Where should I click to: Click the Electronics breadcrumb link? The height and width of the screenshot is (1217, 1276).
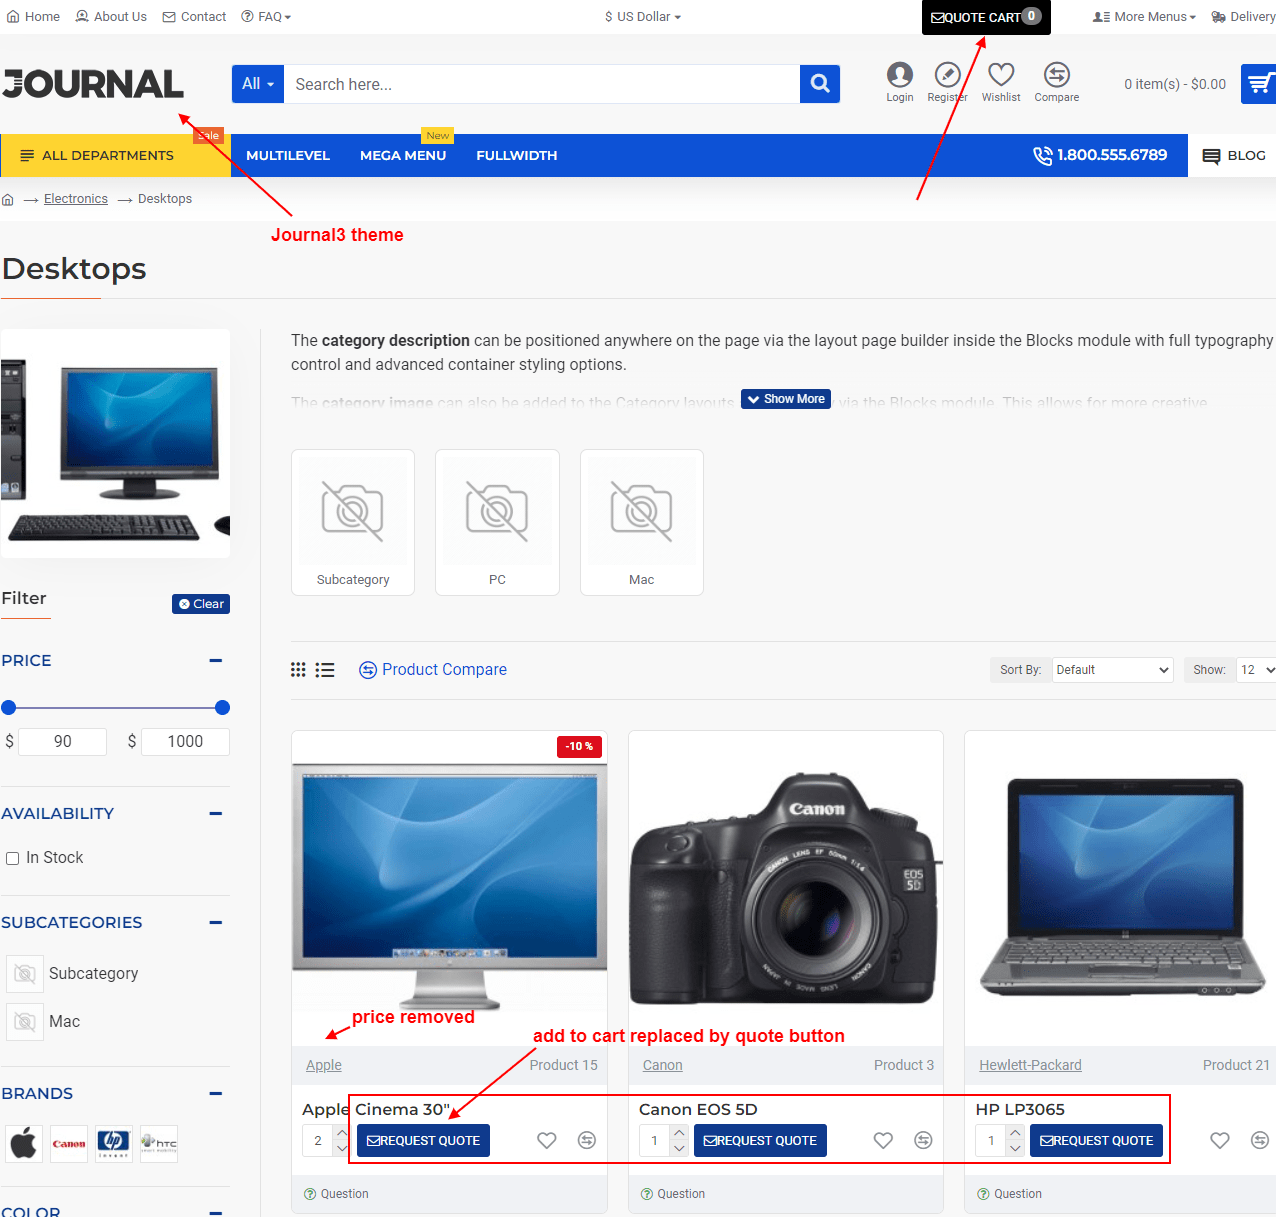(76, 199)
